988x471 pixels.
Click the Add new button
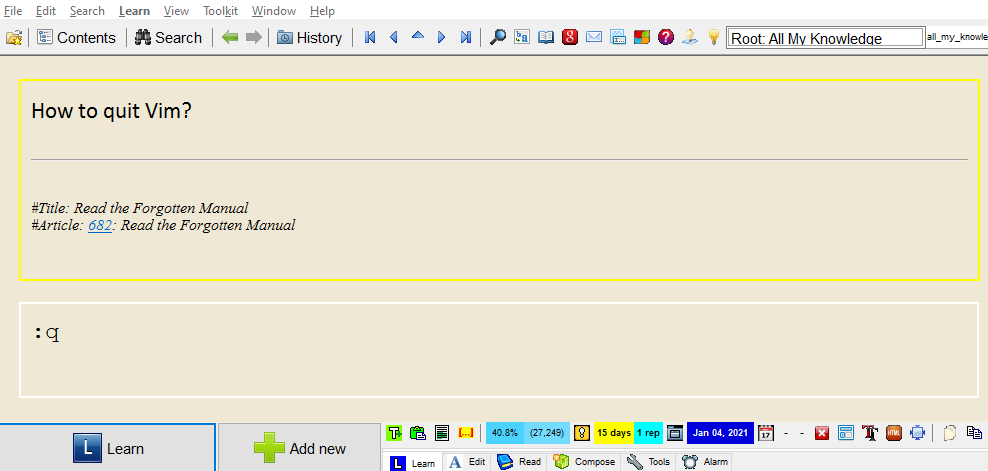point(300,448)
